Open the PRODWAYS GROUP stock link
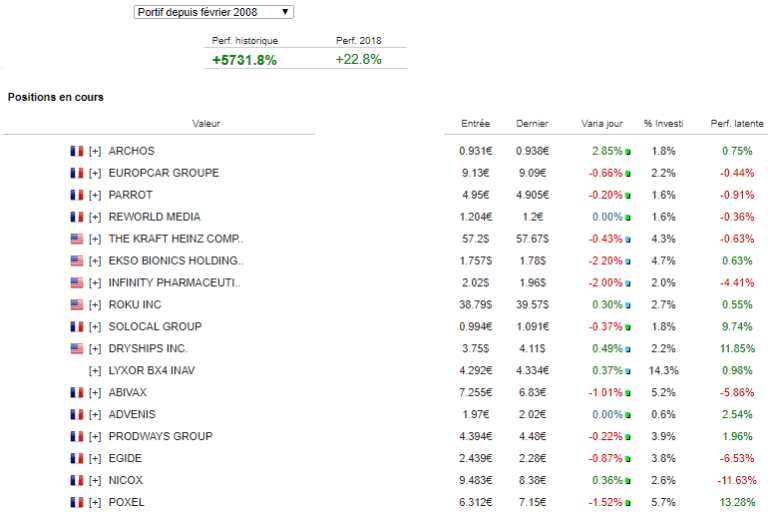The height and width of the screenshot is (512, 768). tap(159, 437)
